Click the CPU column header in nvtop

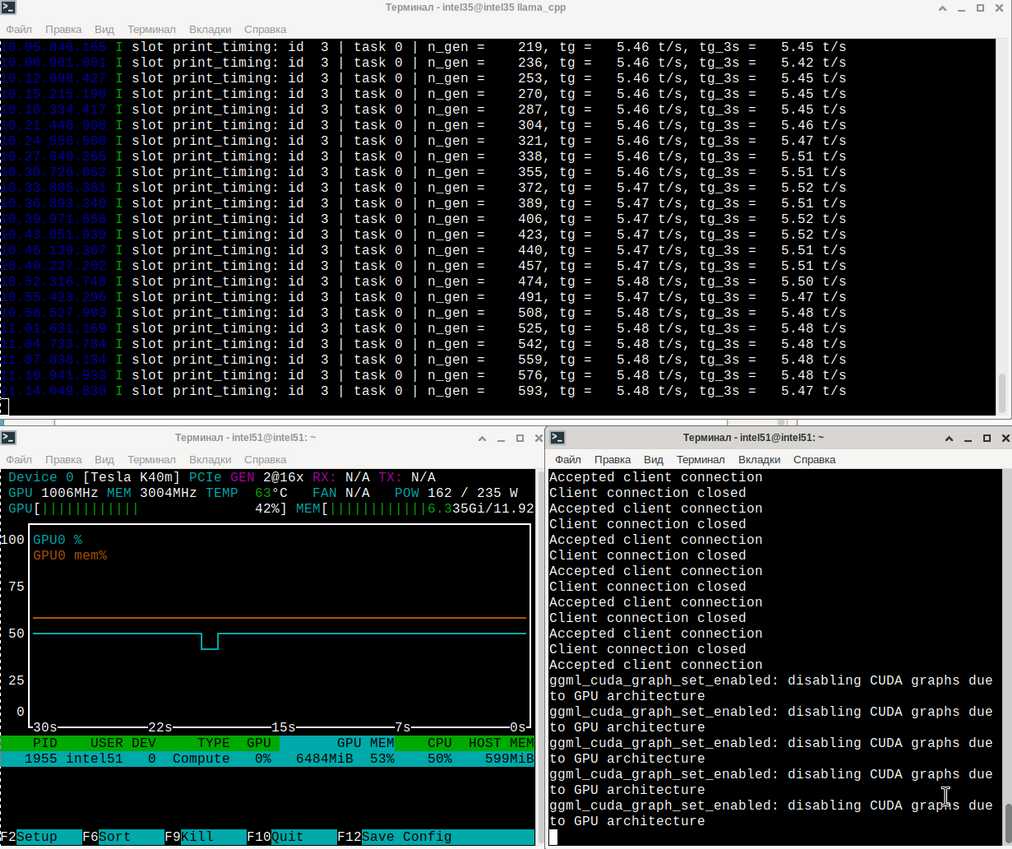point(440,743)
